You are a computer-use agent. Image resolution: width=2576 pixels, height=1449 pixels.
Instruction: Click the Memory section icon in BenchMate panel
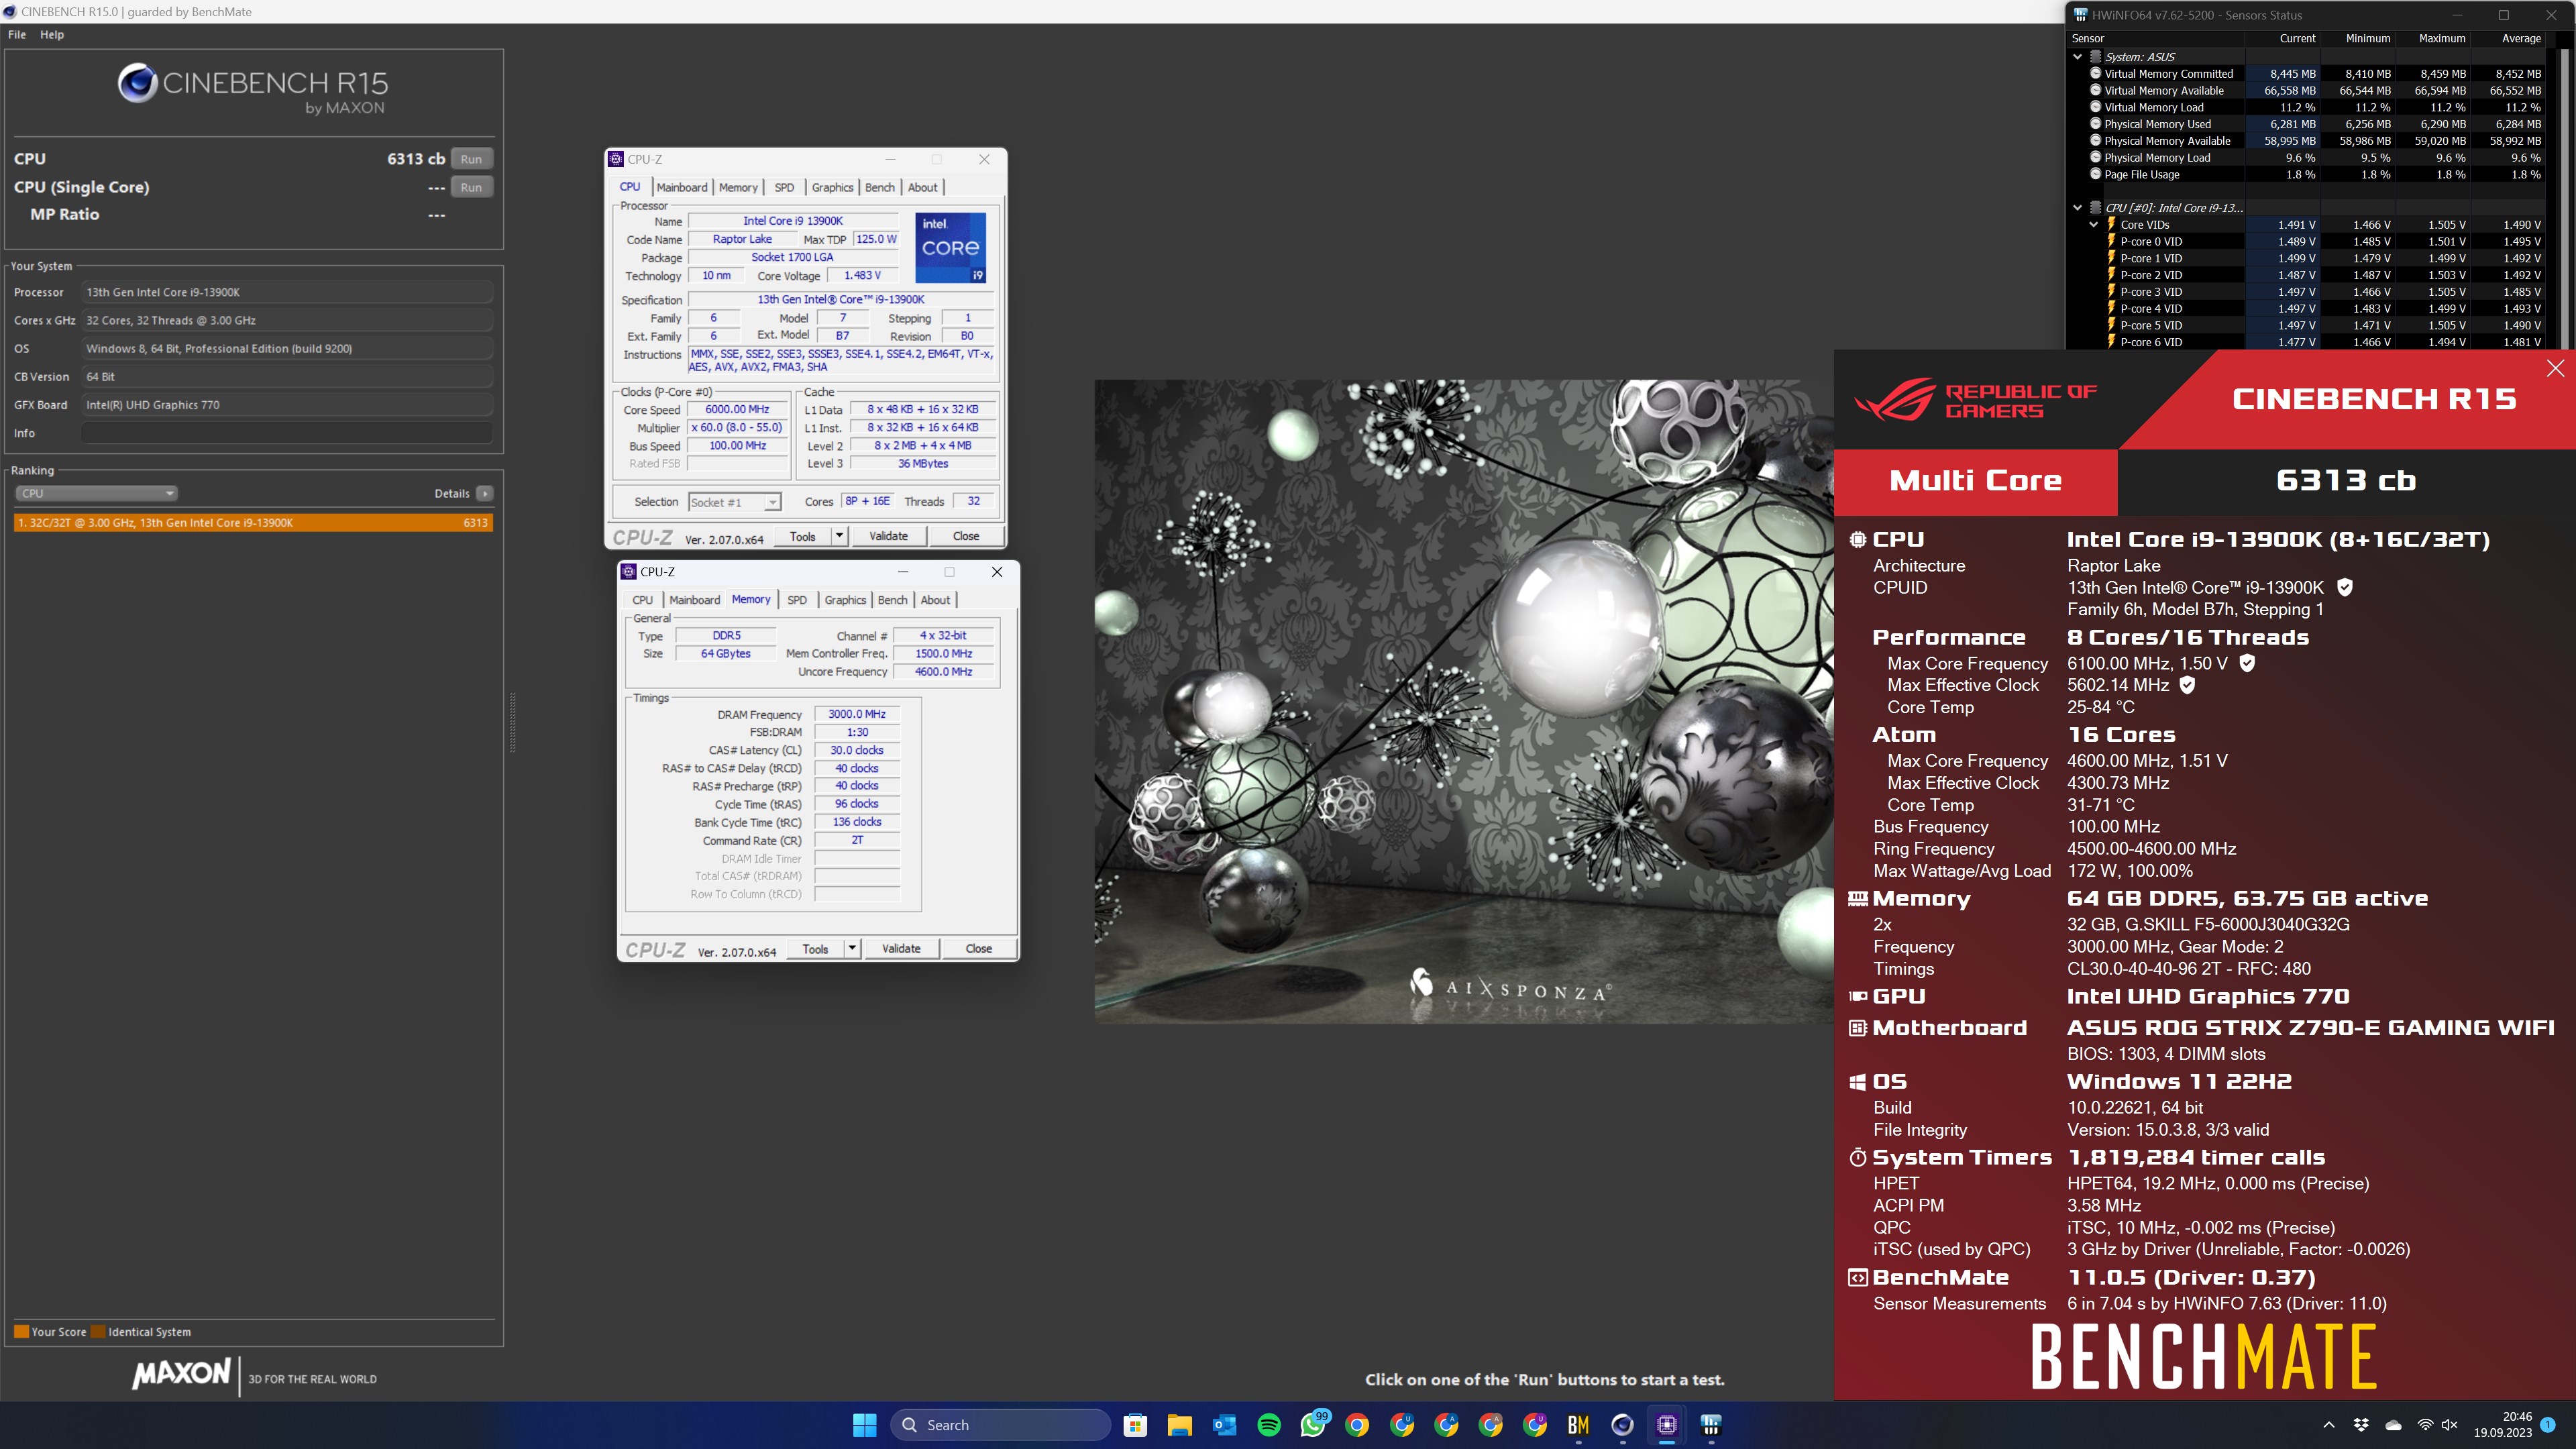pyautogui.click(x=1858, y=899)
